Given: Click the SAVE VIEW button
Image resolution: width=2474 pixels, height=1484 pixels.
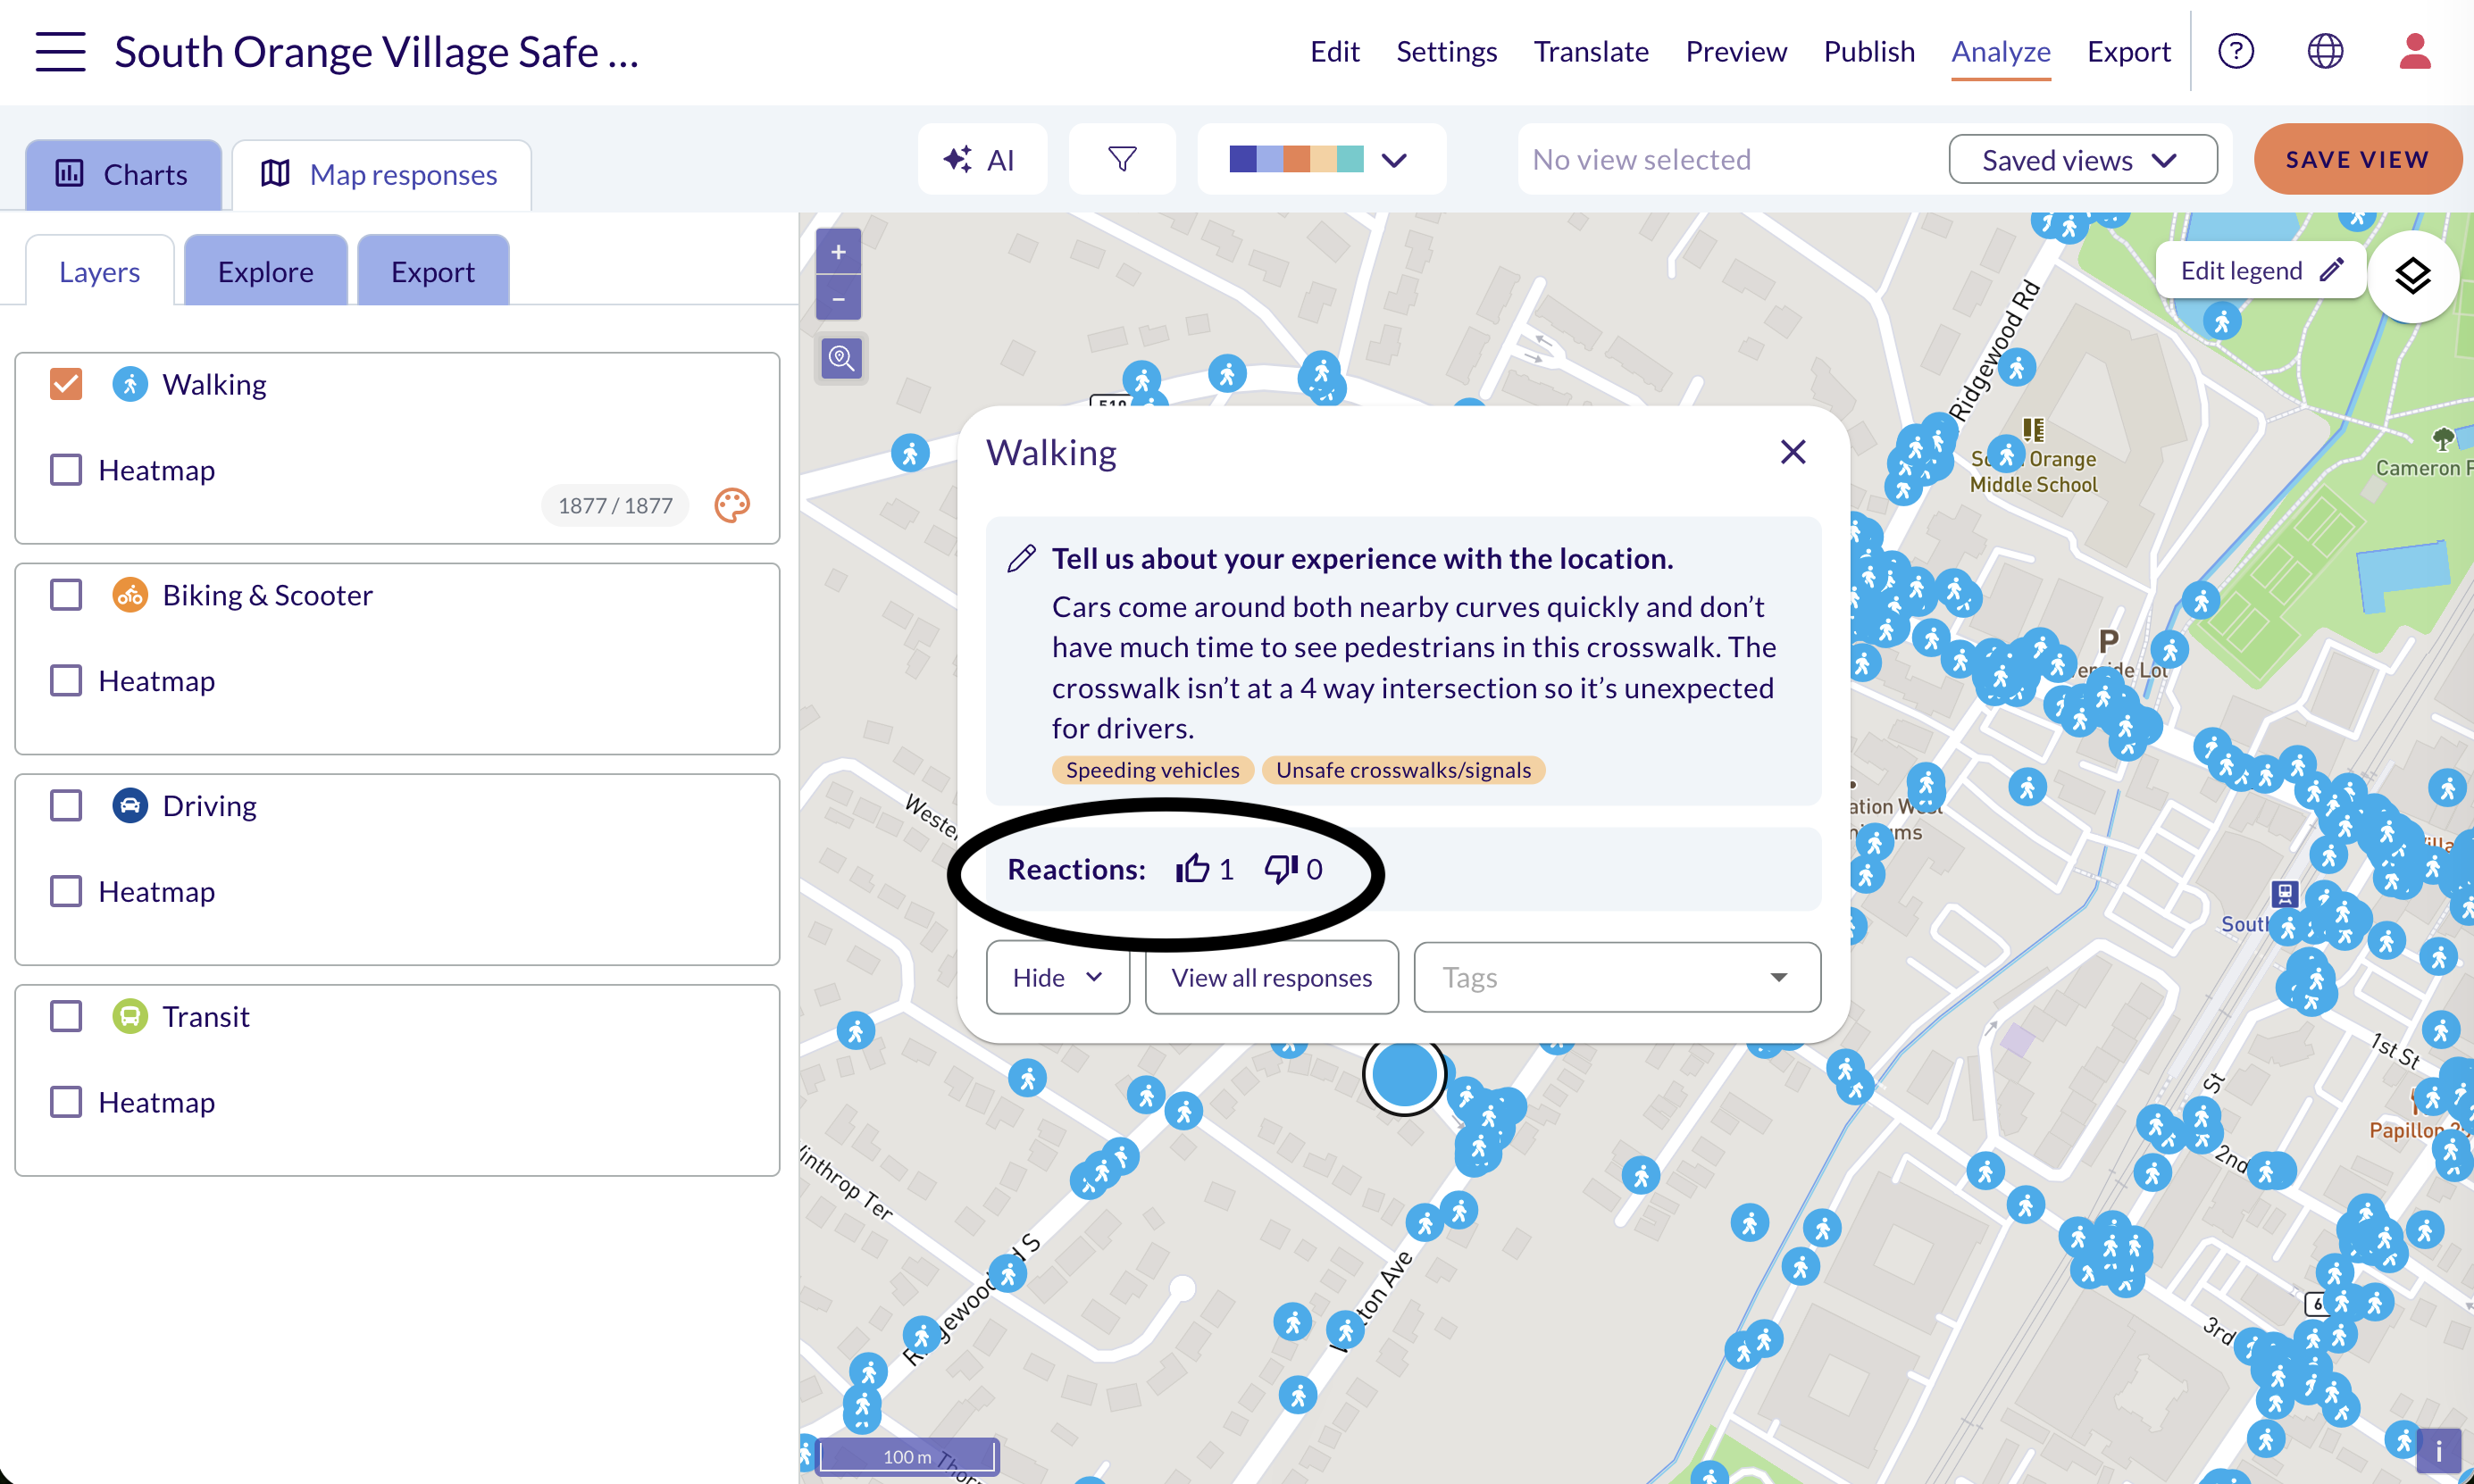Looking at the screenshot, I should pyautogui.click(x=2357, y=159).
